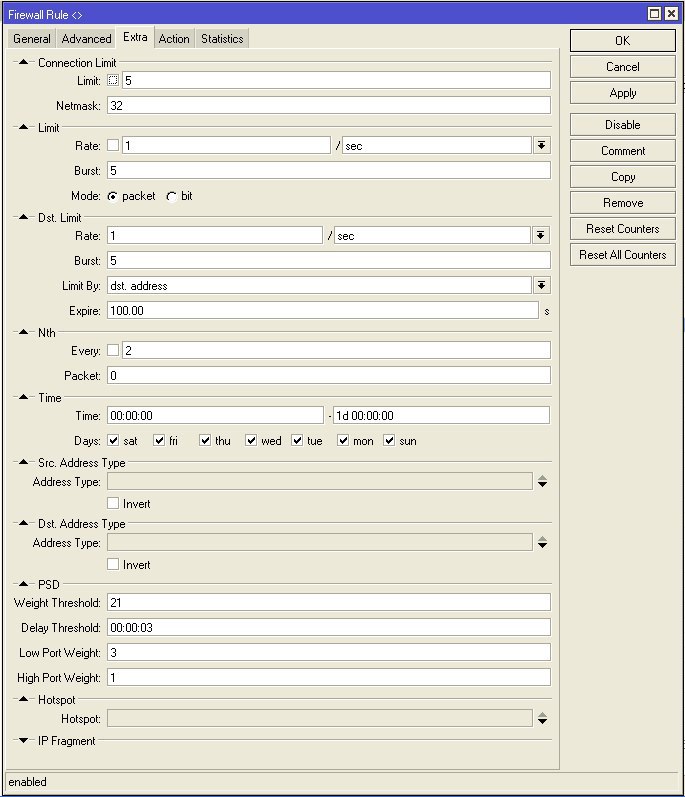This screenshot has width=685, height=797.
Task: Uncheck the thu day checkbox
Action: (x=205, y=441)
